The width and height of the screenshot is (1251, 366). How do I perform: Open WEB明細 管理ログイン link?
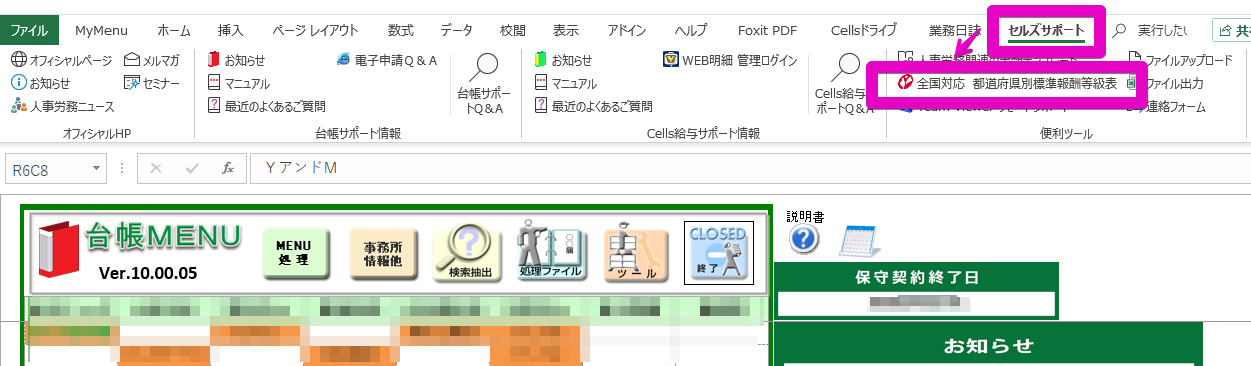tap(730, 60)
